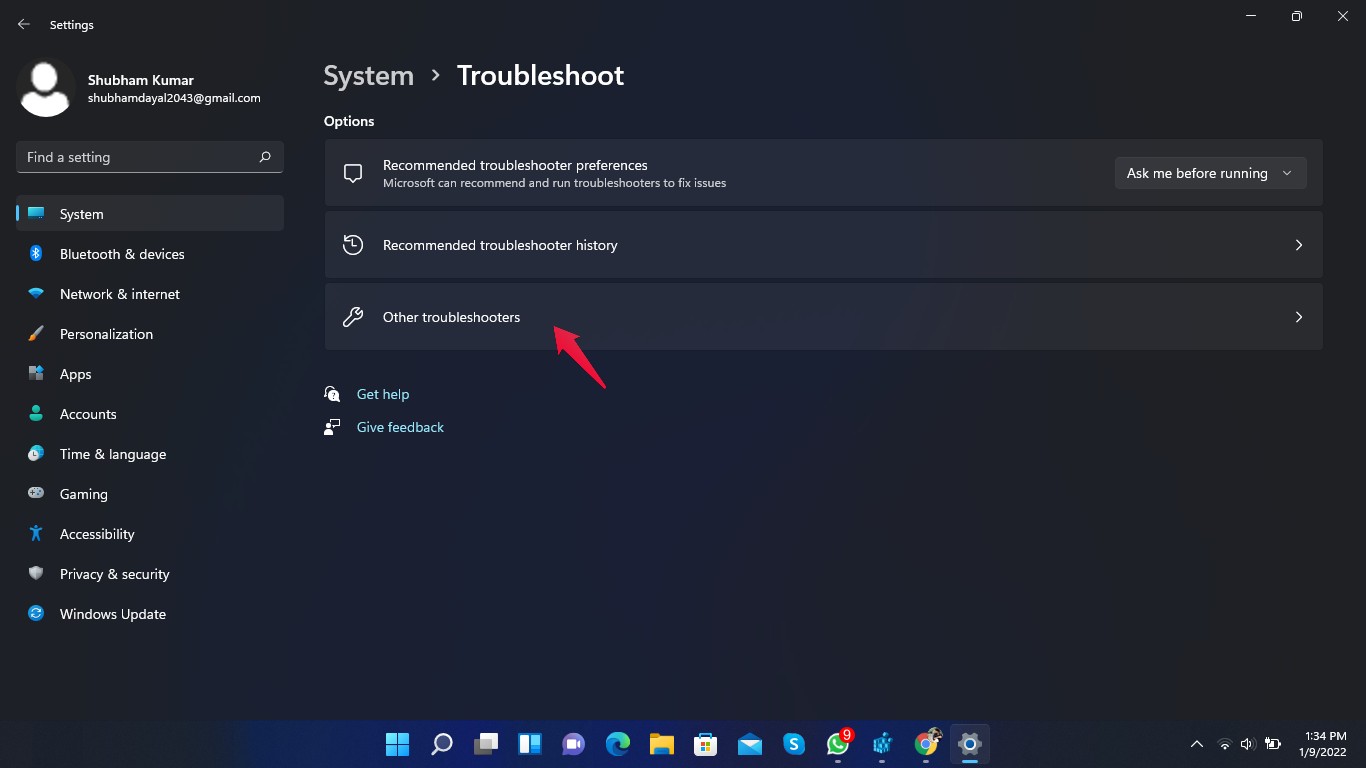Open the Ask me before running dropdown

1210,173
